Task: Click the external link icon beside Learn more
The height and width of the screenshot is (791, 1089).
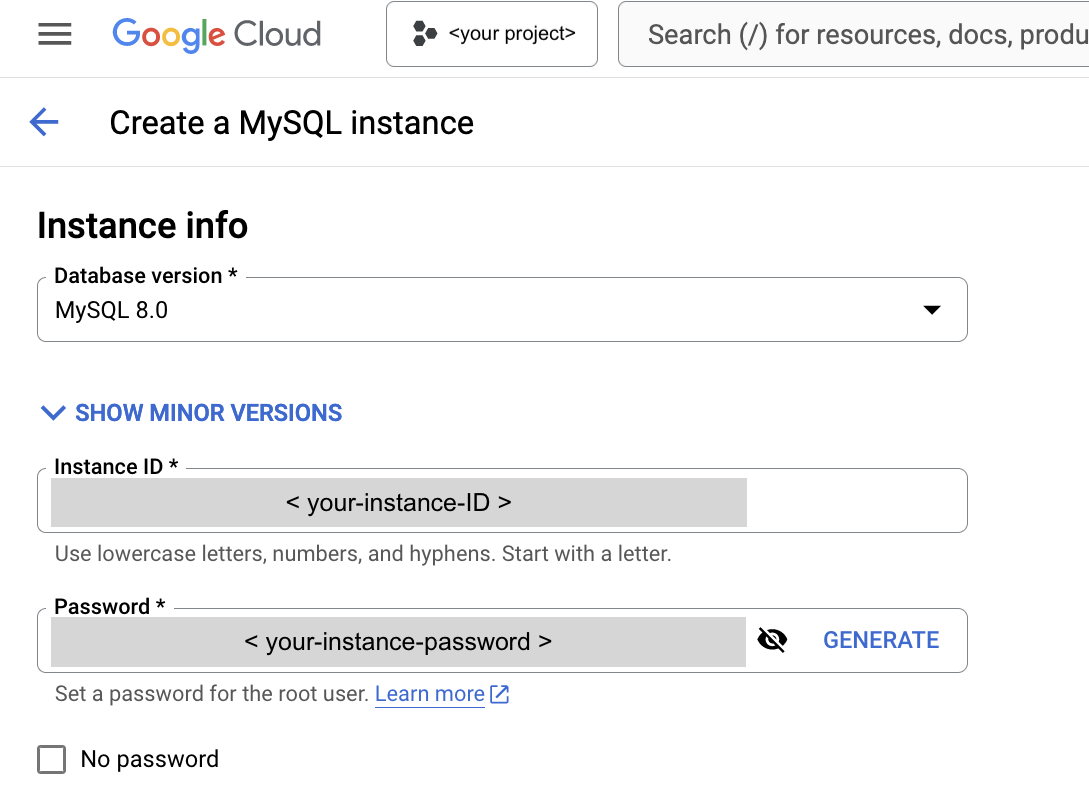Action: [500, 694]
